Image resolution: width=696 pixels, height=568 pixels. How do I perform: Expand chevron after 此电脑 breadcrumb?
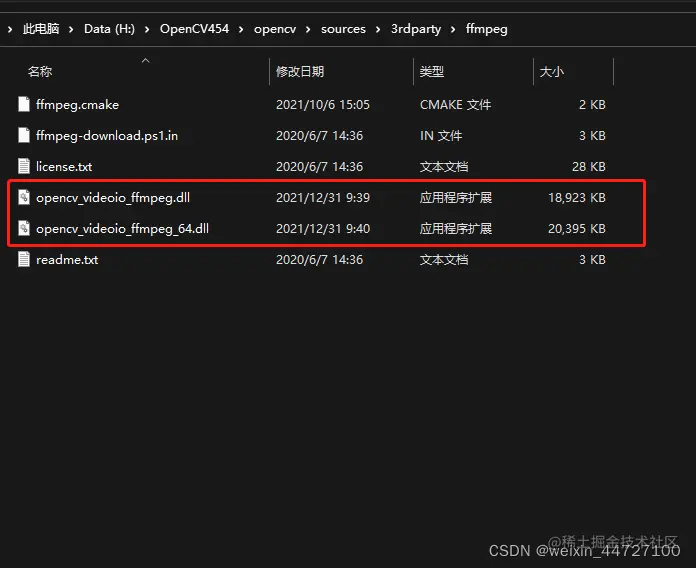(x=71, y=29)
